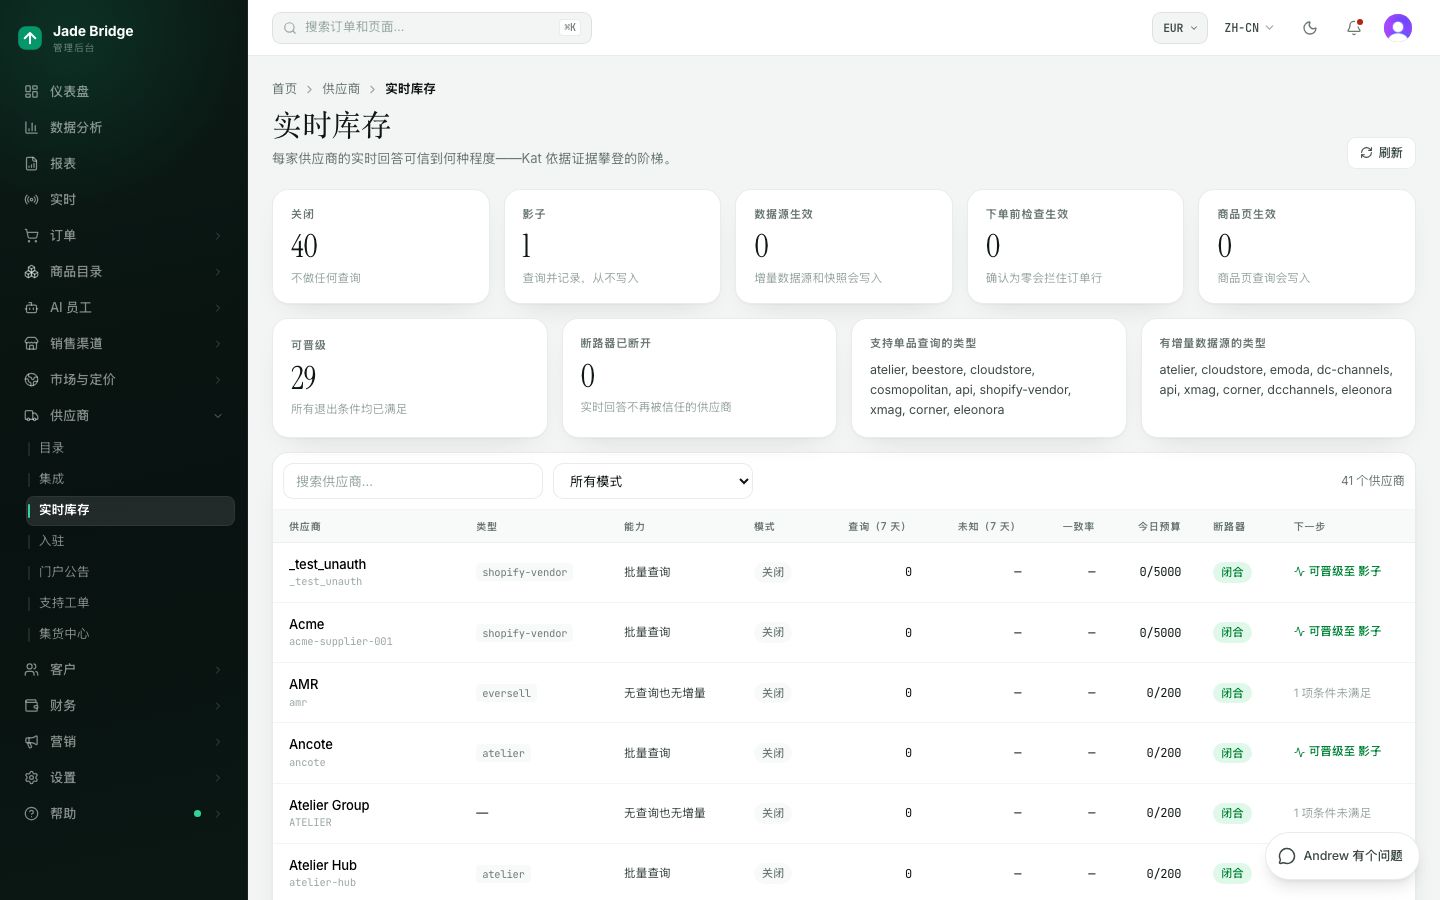Click the 商品目录 icon

pos(32,271)
